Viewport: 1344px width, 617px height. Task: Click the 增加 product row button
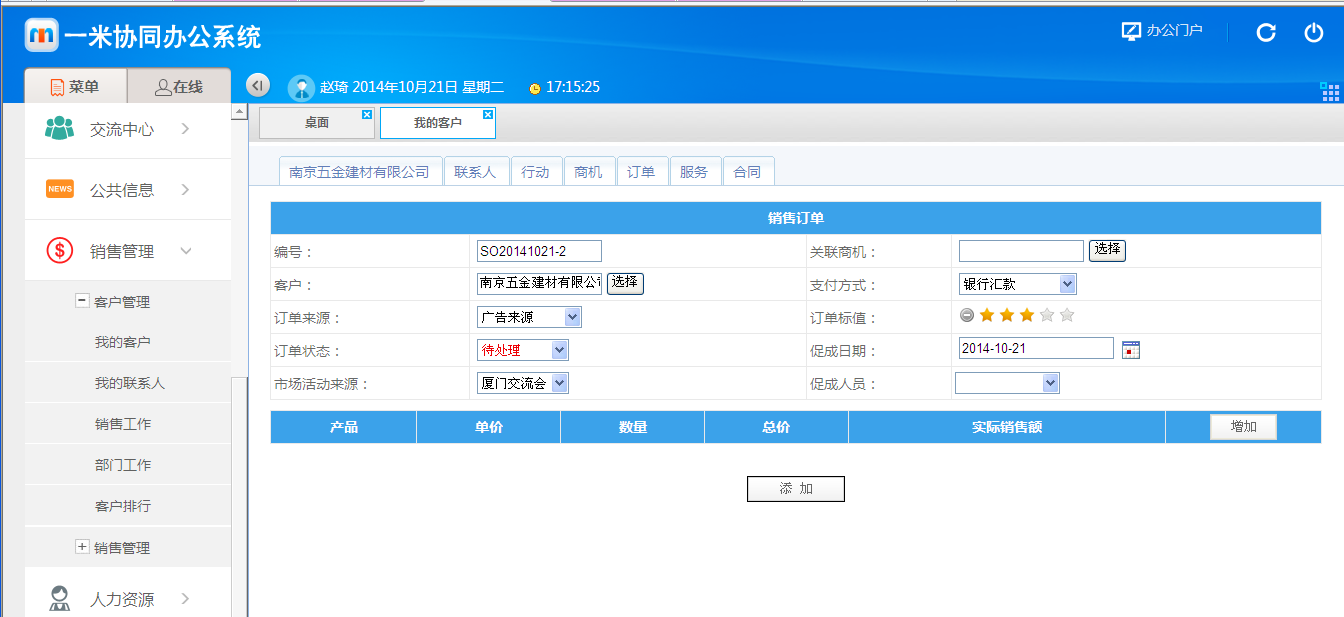1243,427
